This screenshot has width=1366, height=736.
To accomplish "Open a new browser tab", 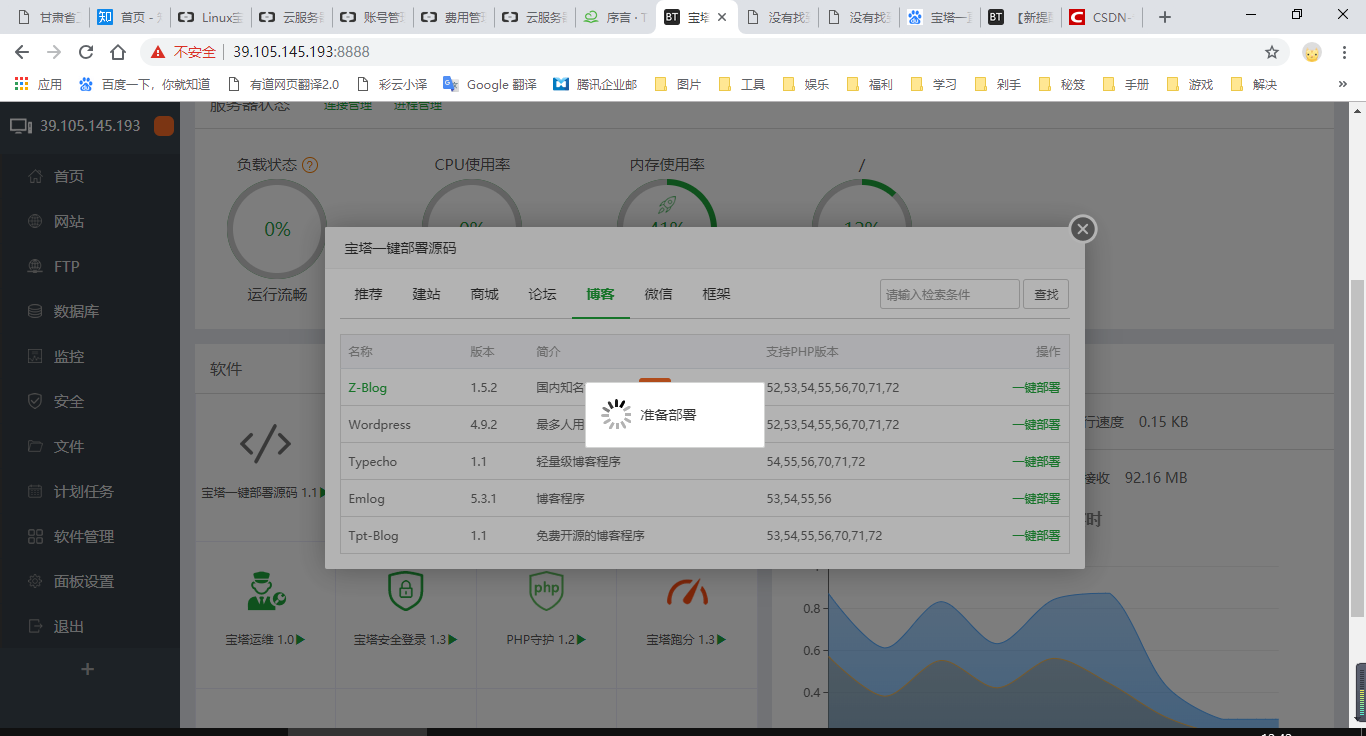I will click(x=1164, y=17).
